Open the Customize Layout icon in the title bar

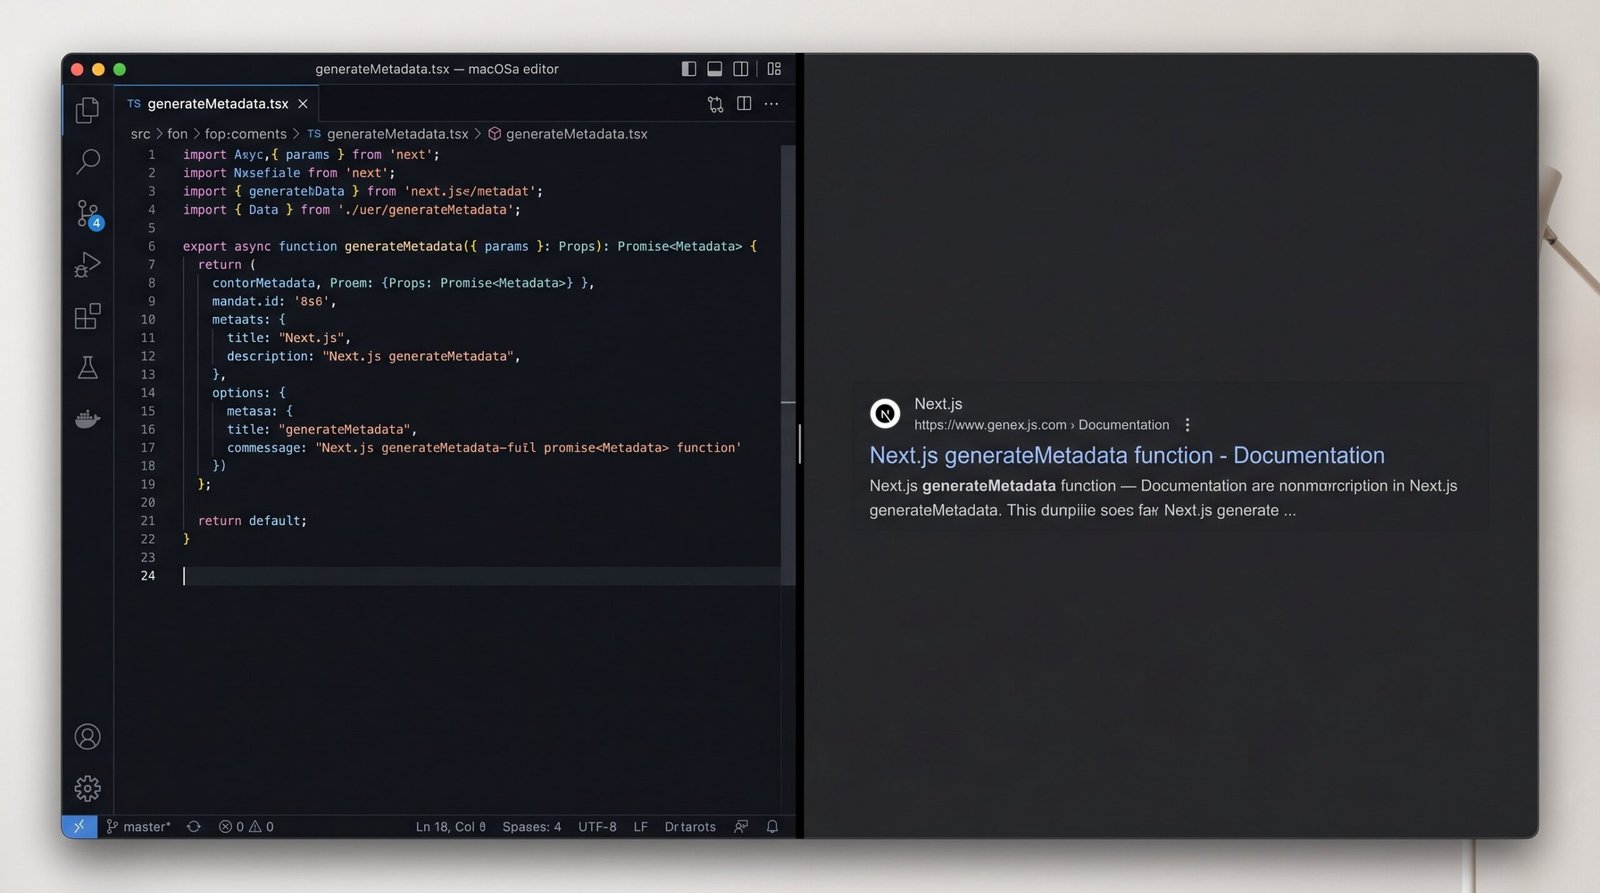coord(774,69)
